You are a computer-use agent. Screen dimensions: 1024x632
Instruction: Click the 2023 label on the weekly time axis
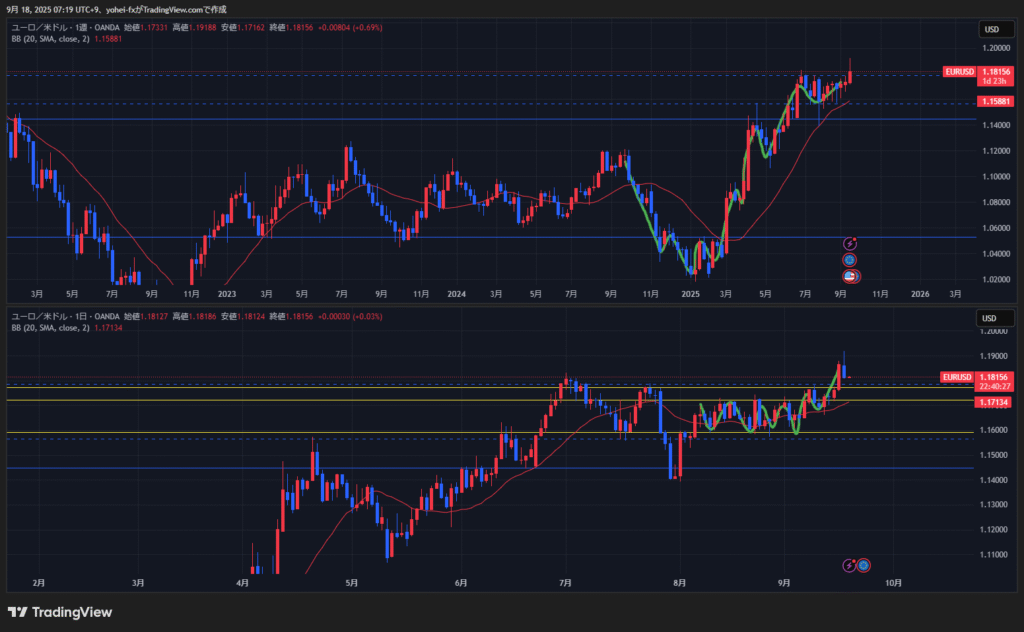(x=227, y=294)
